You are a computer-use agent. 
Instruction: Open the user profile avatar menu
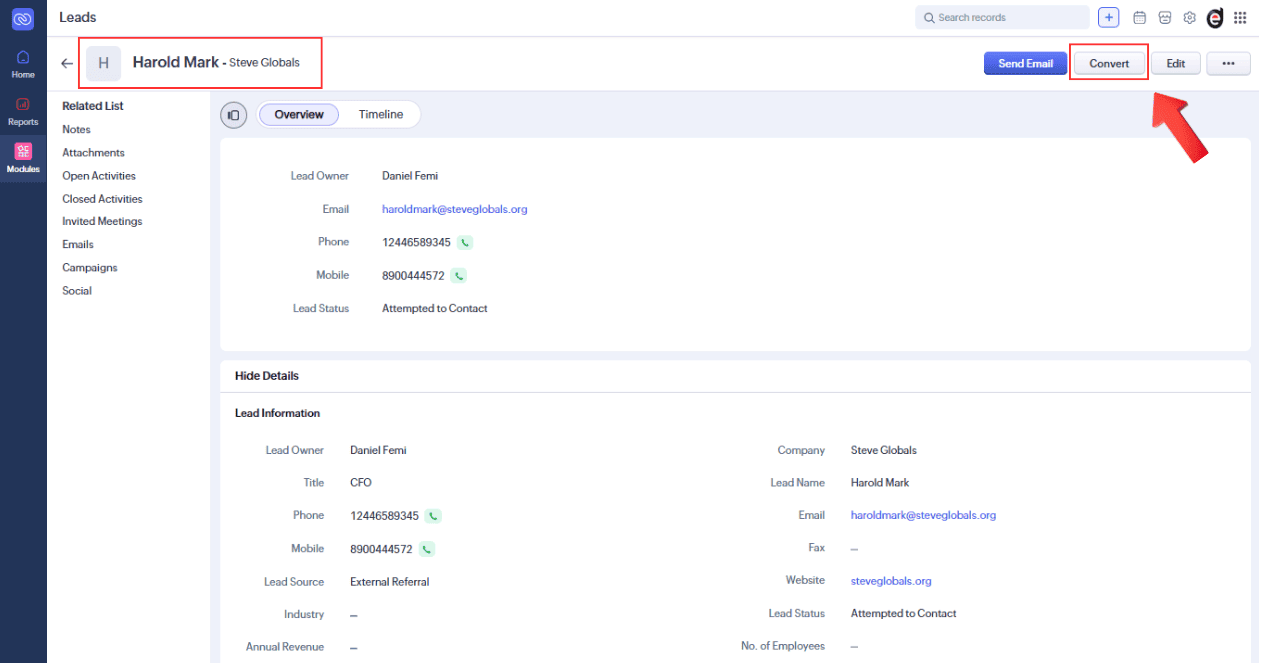[1214, 17]
